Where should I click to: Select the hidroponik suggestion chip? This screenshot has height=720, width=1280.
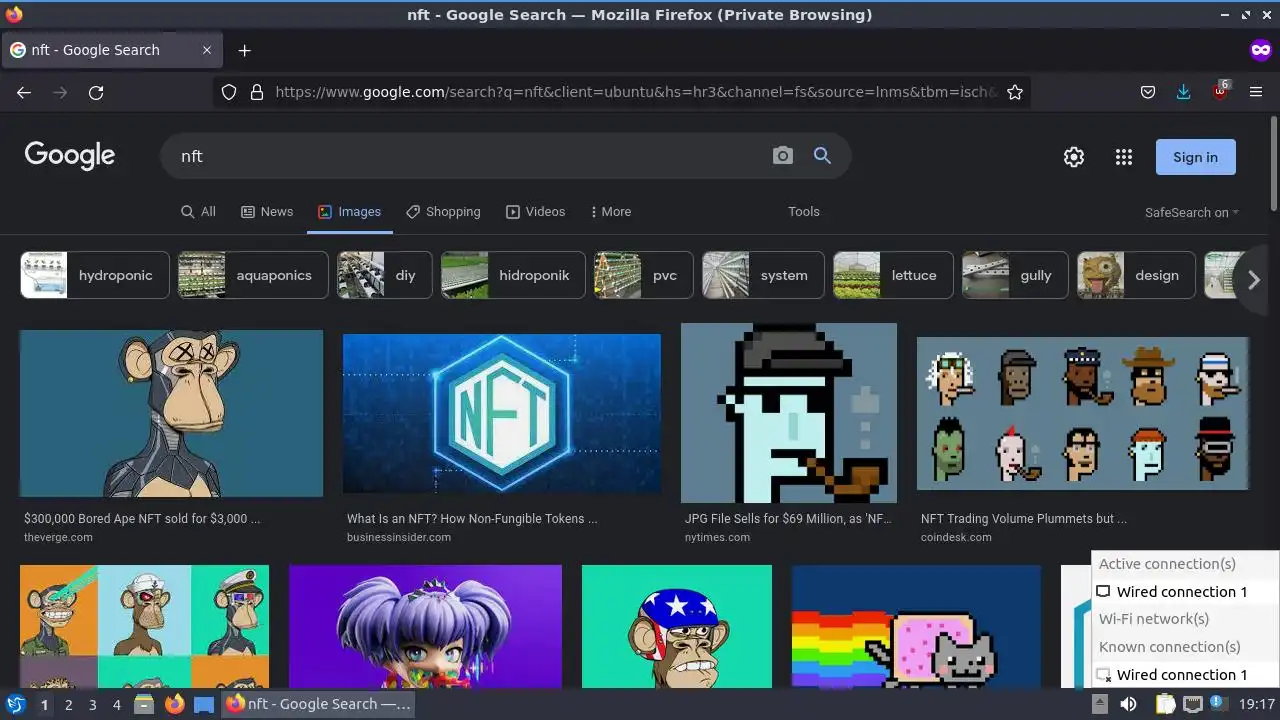pyautogui.click(x=513, y=275)
